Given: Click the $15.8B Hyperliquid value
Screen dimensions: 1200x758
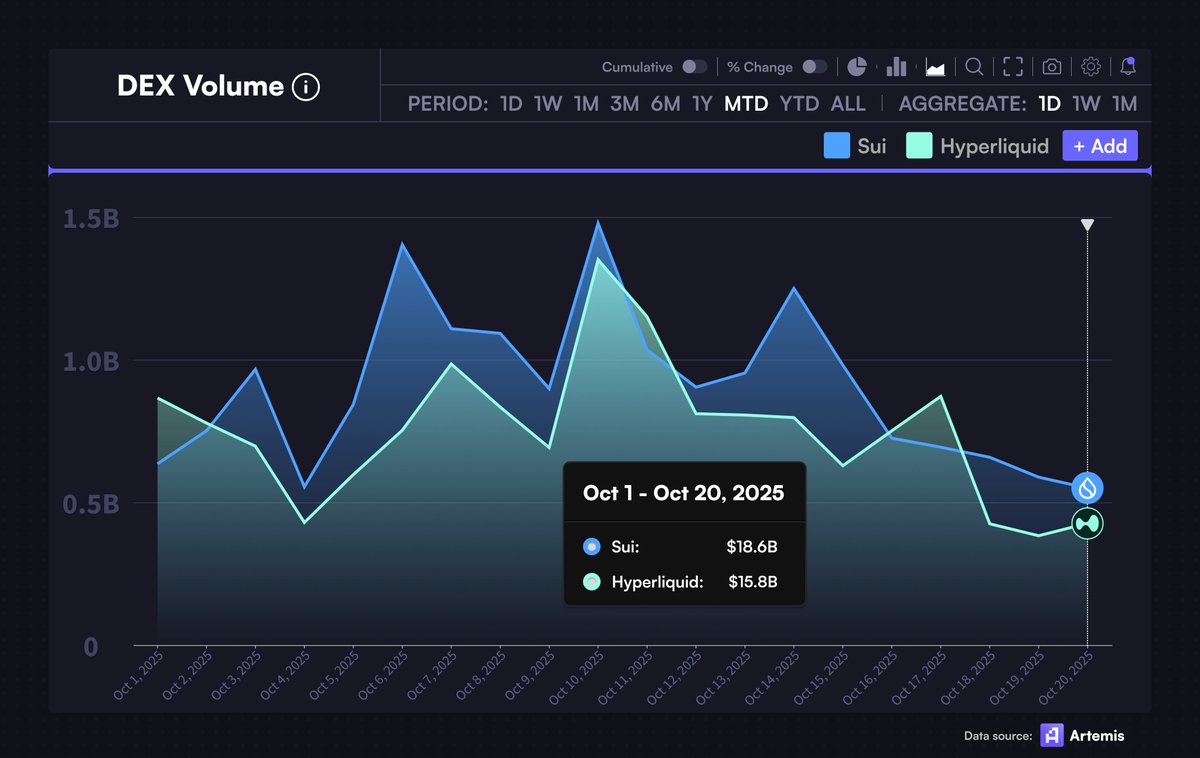Looking at the screenshot, I should coord(752,581).
